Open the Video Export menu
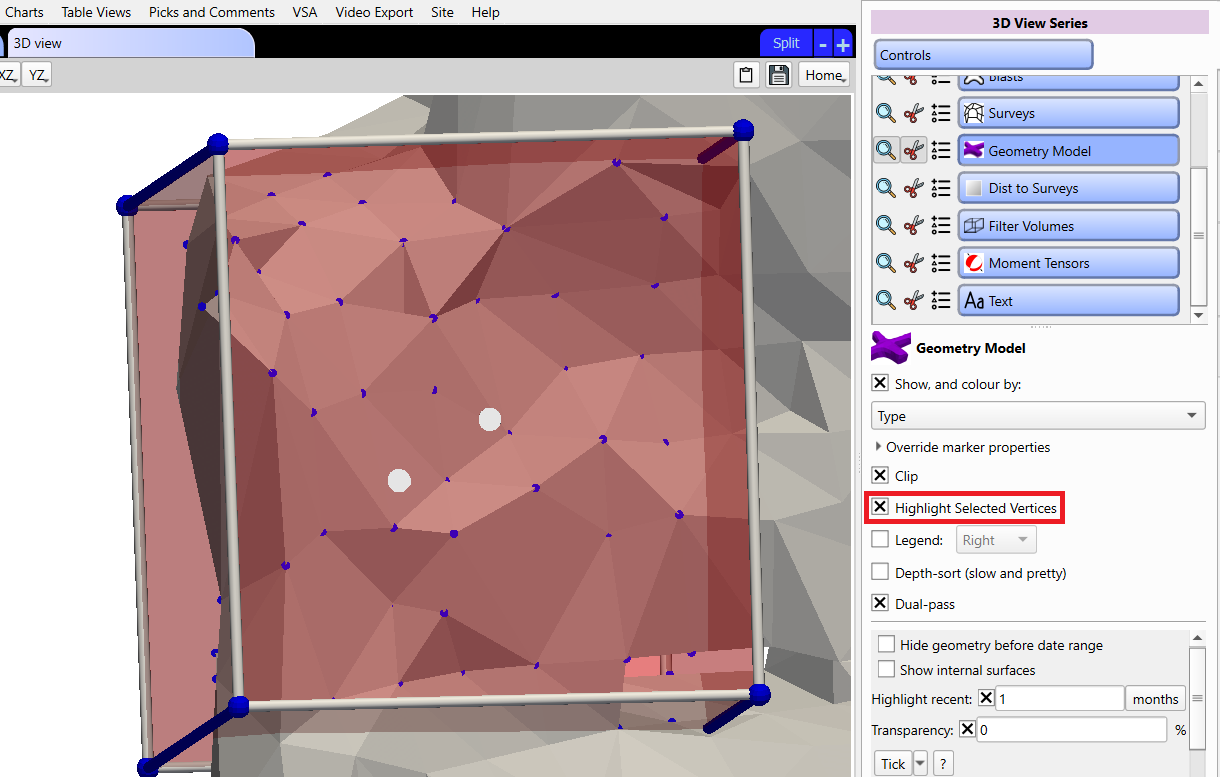This screenshot has width=1220, height=777. point(374,12)
